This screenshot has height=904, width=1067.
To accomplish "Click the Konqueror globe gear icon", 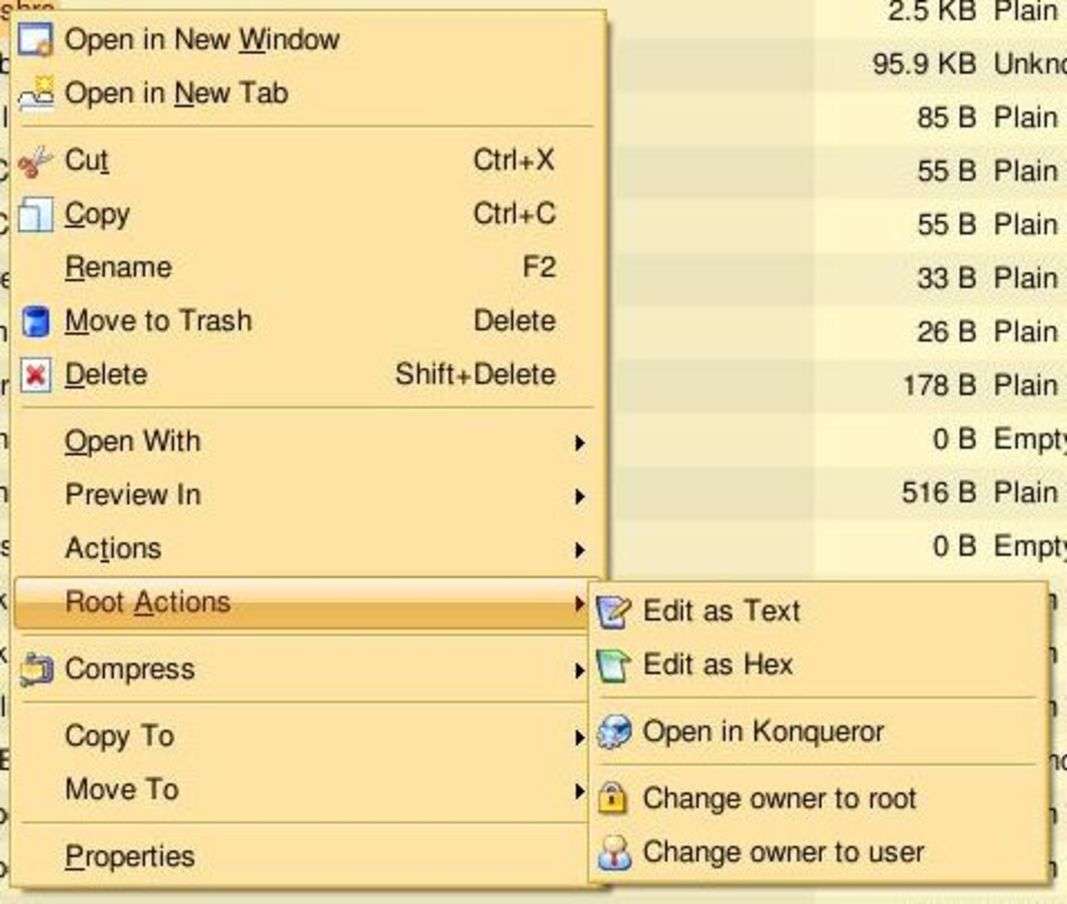I will point(613,732).
